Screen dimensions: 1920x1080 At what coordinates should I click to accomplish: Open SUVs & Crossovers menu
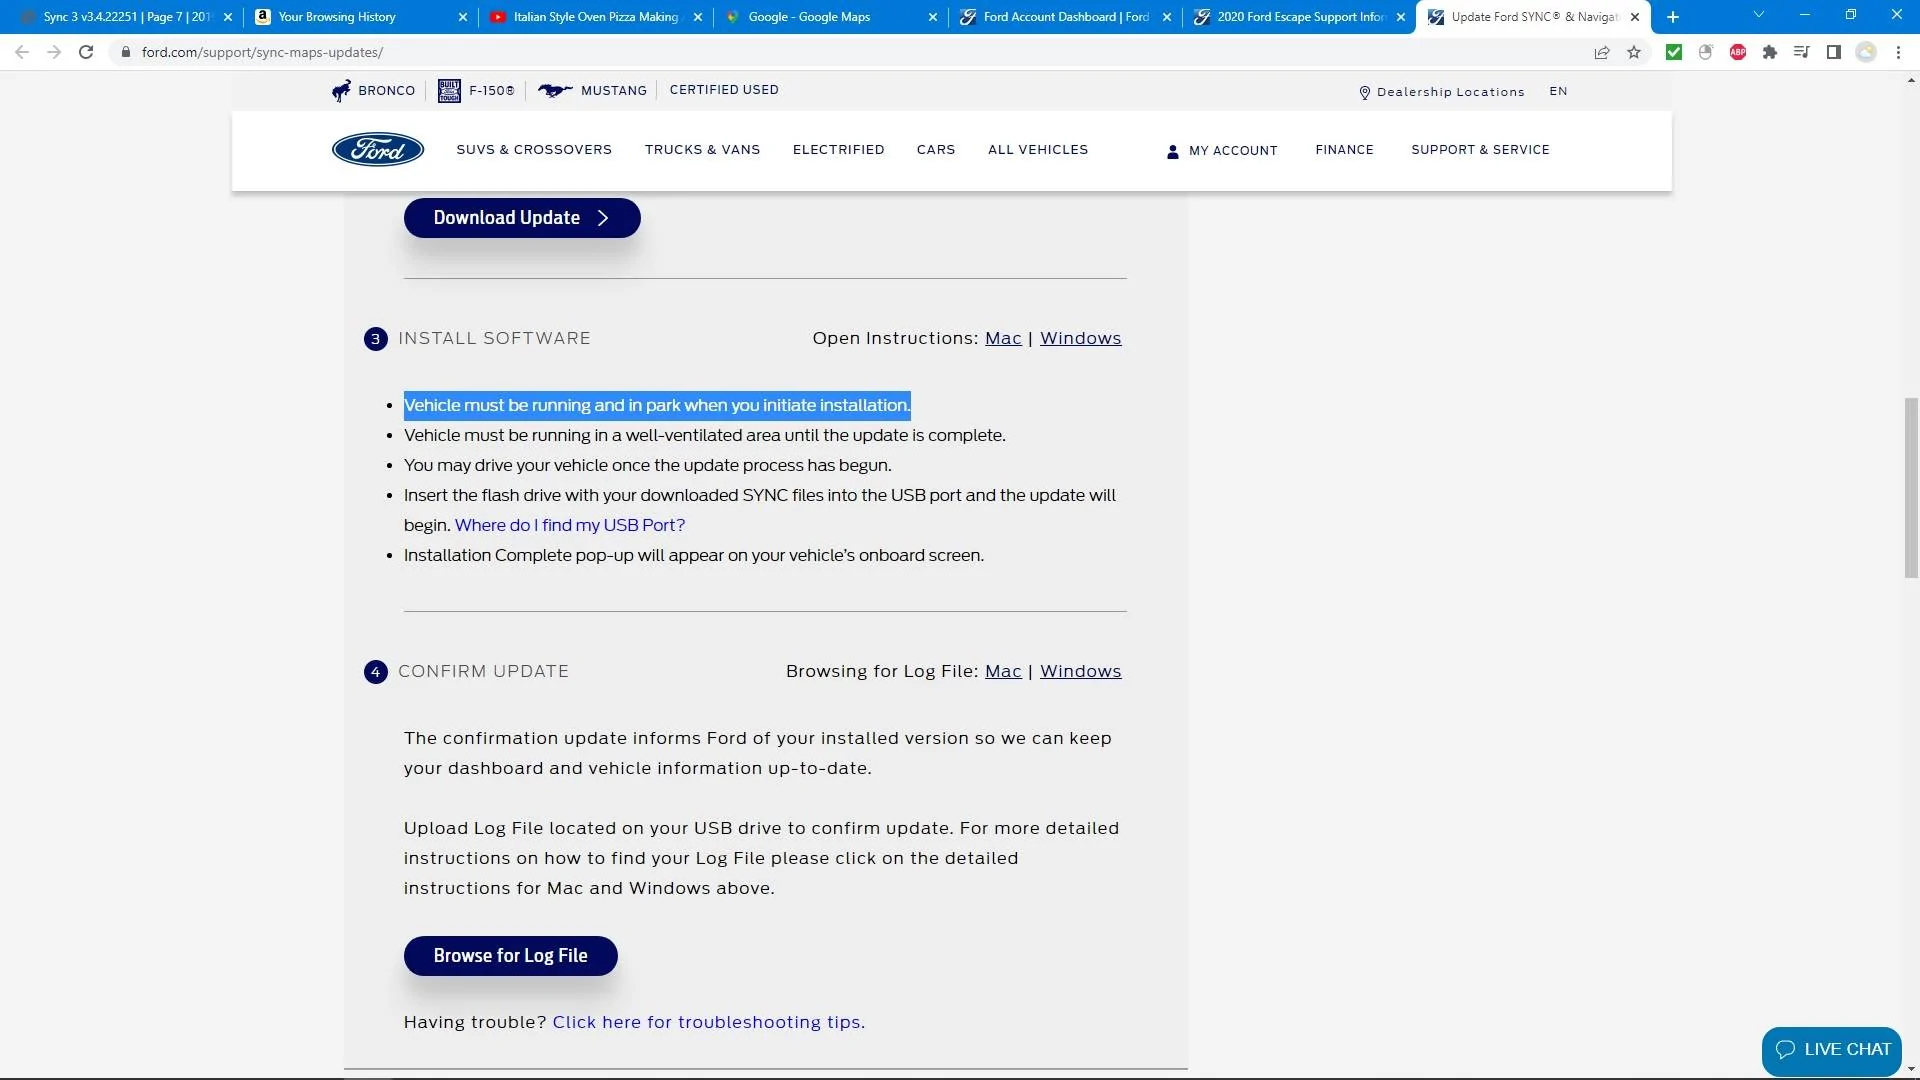coord(534,150)
